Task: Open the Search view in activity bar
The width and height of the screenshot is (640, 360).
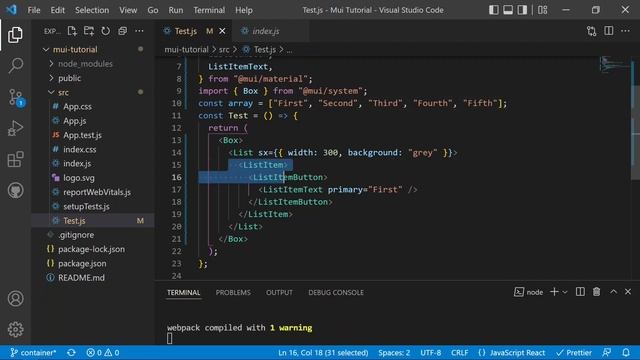Action: (x=15, y=65)
